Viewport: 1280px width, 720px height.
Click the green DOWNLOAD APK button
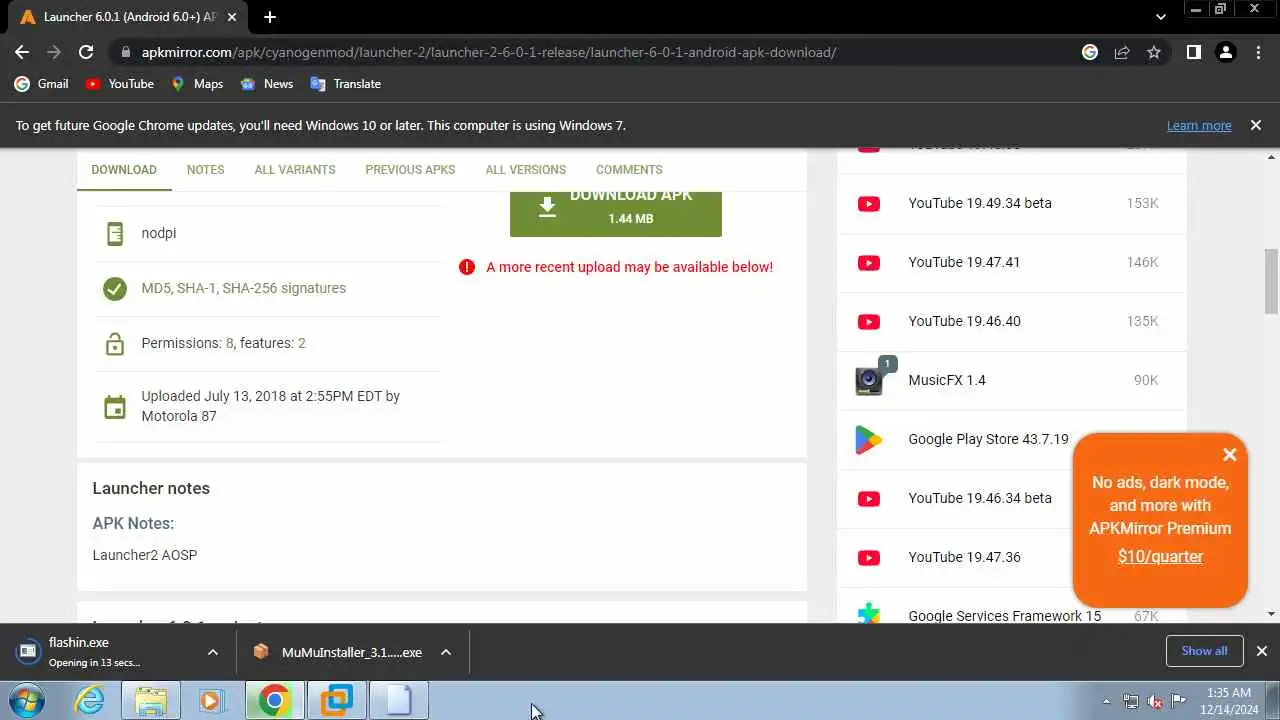point(616,213)
